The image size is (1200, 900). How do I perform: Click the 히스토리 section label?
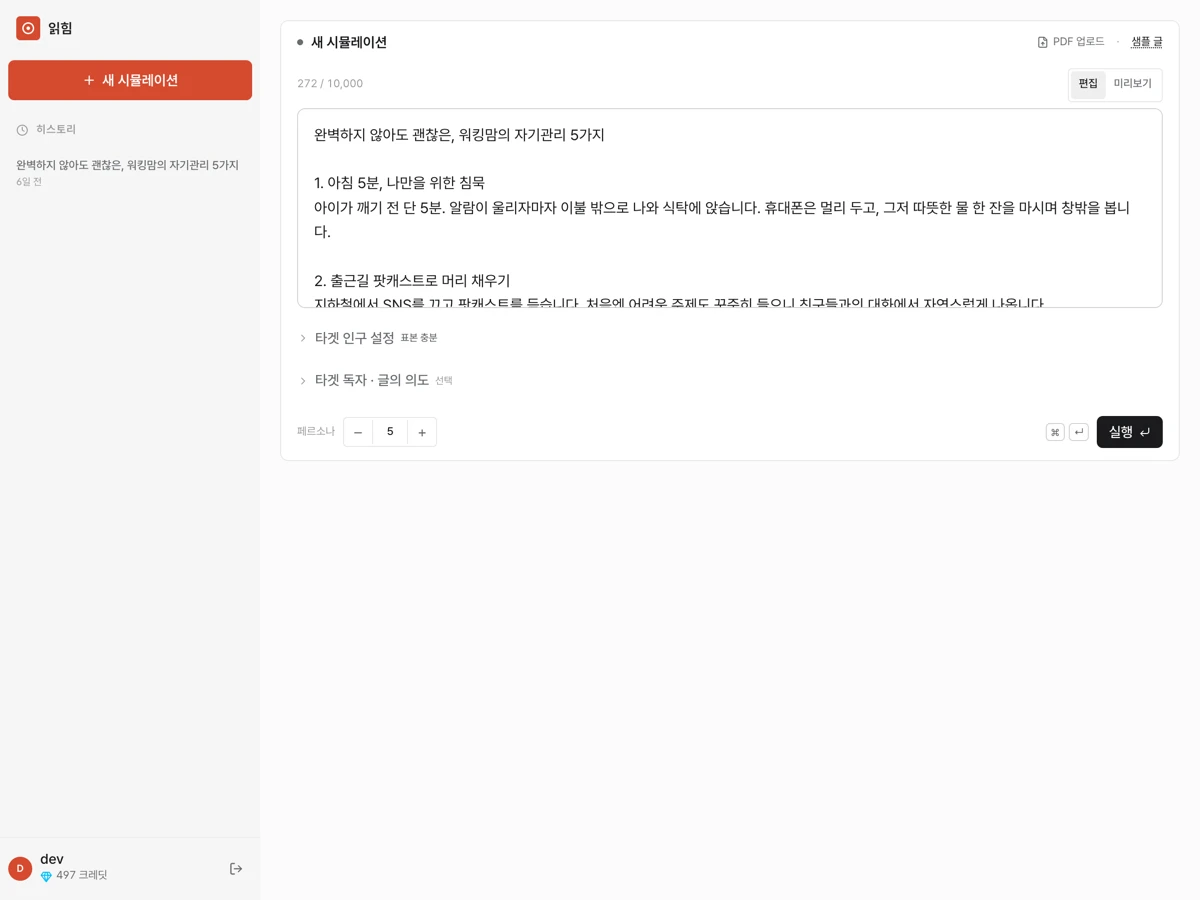coord(56,130)
